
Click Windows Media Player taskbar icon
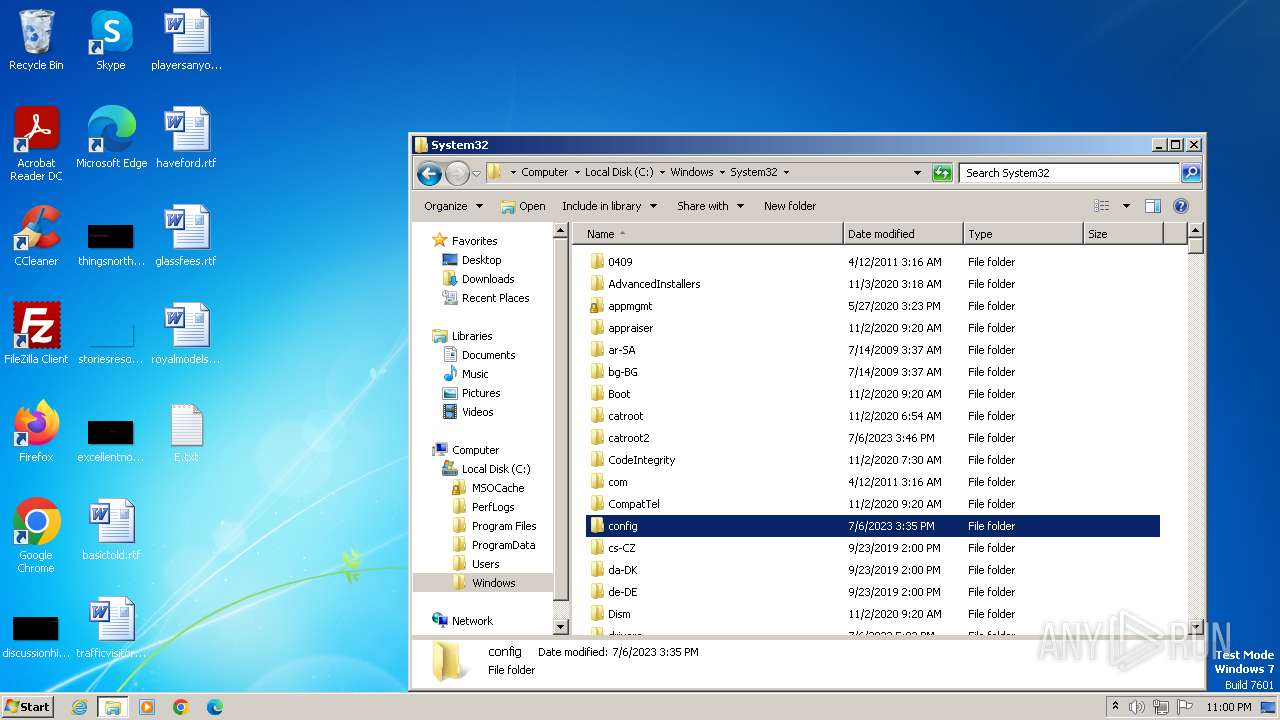click(x=147, y=707)
